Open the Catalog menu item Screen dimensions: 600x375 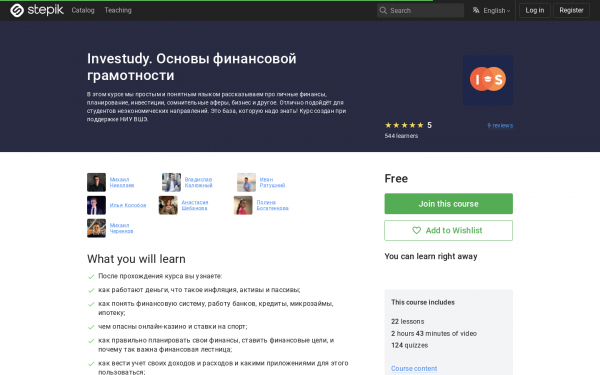(x=83, y=10)
